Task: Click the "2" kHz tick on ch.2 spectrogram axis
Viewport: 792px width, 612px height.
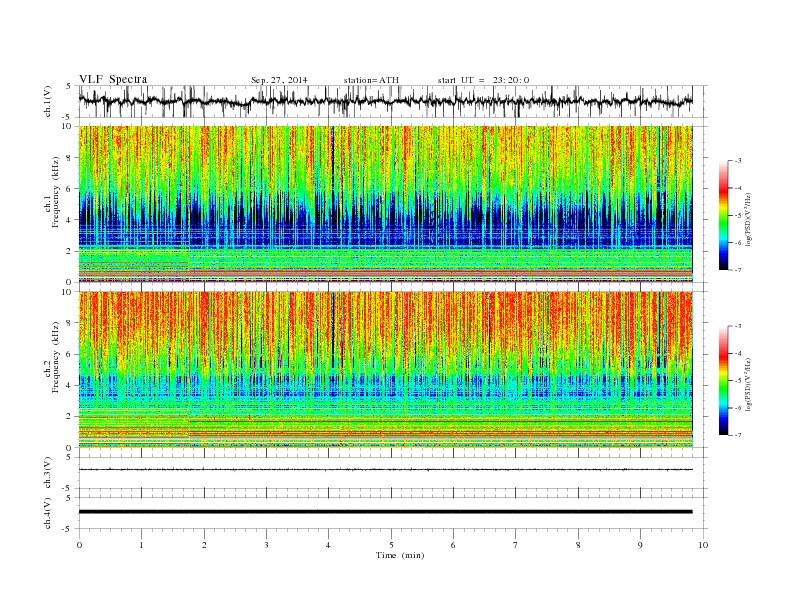Action: click(70, 417)
